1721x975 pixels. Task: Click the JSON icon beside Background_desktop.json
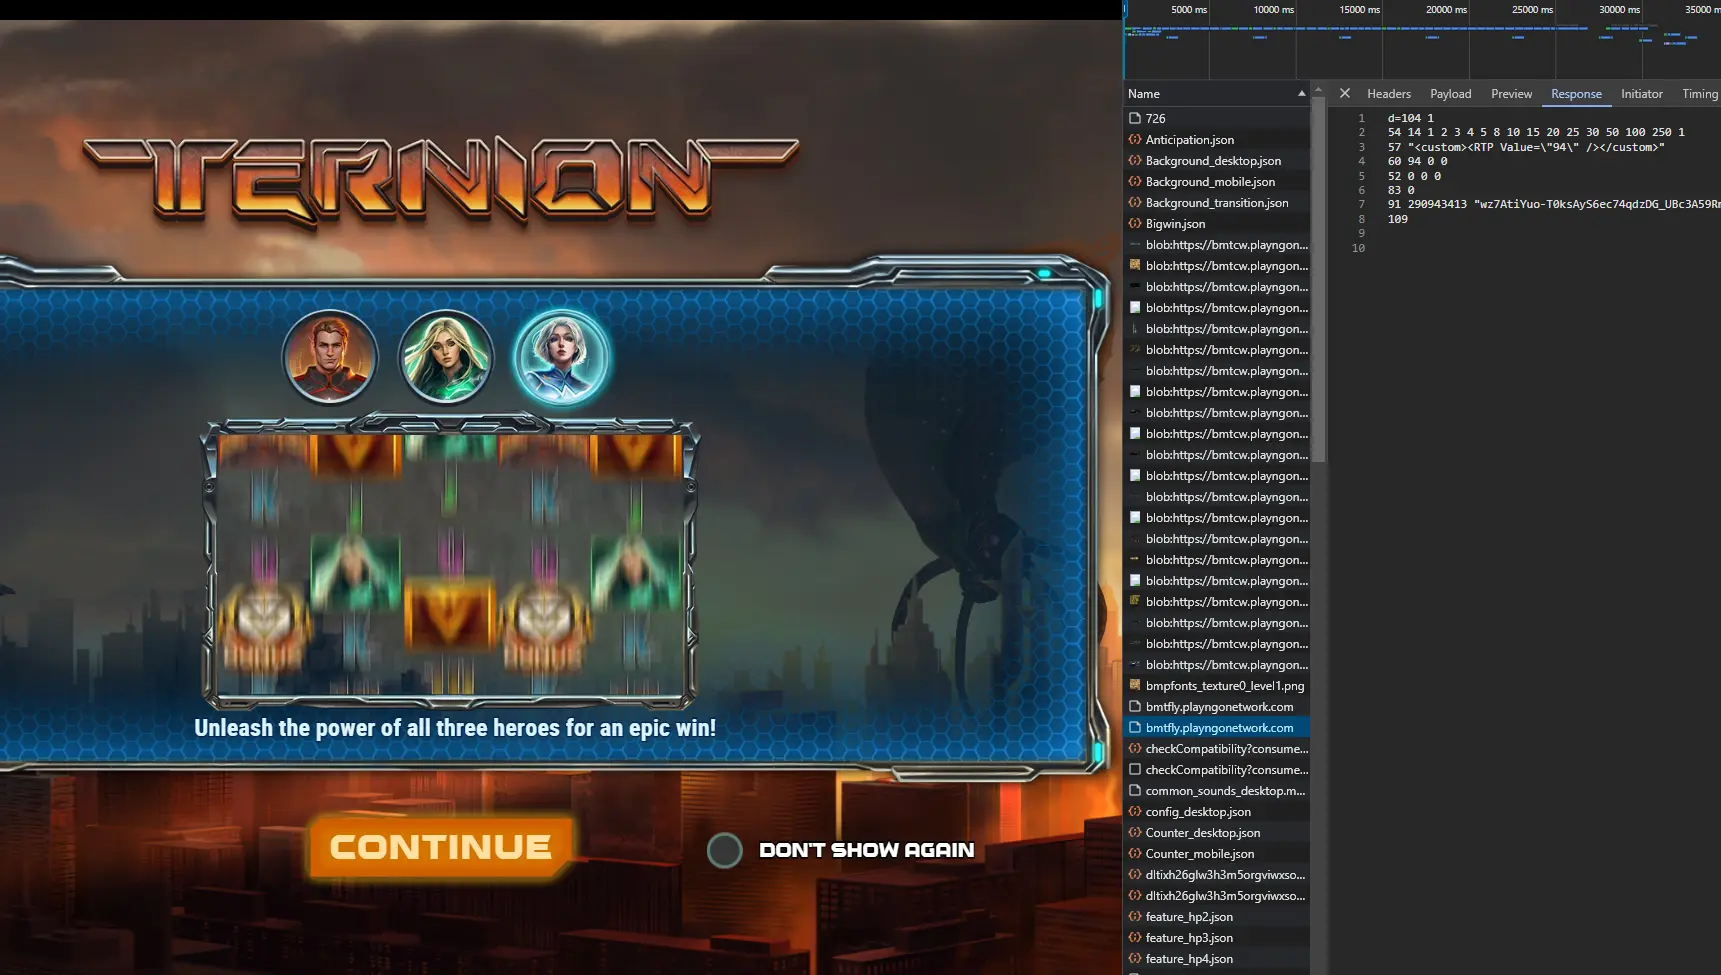[1135, 160]
